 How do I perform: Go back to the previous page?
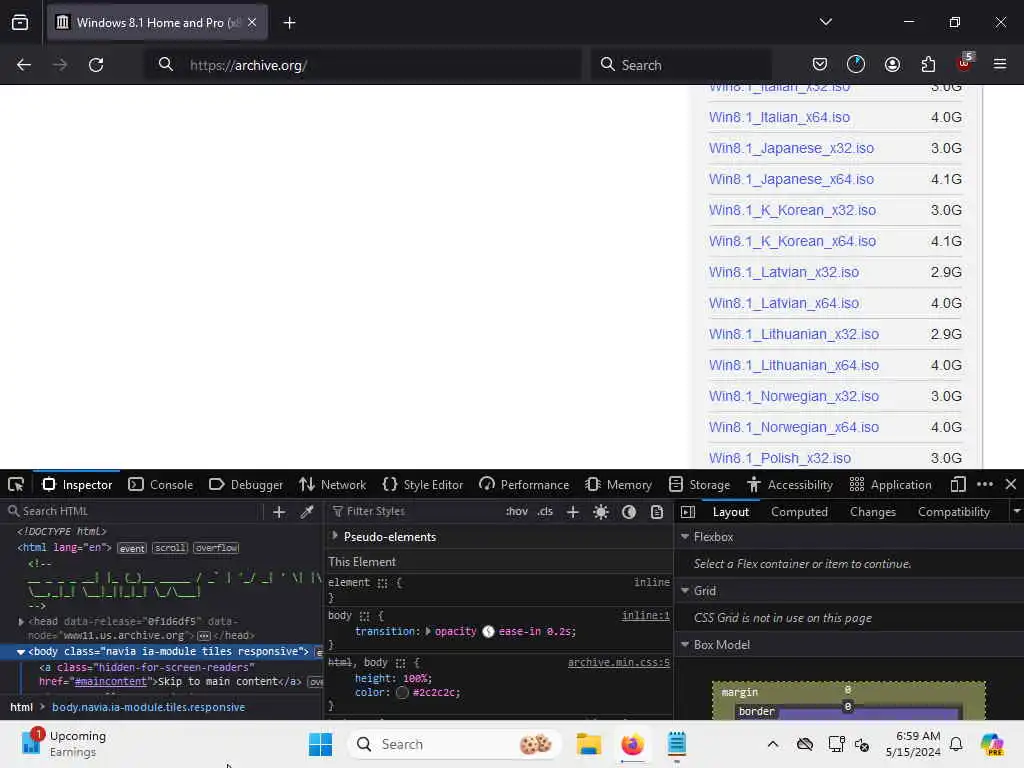click(x=24, y=65)
